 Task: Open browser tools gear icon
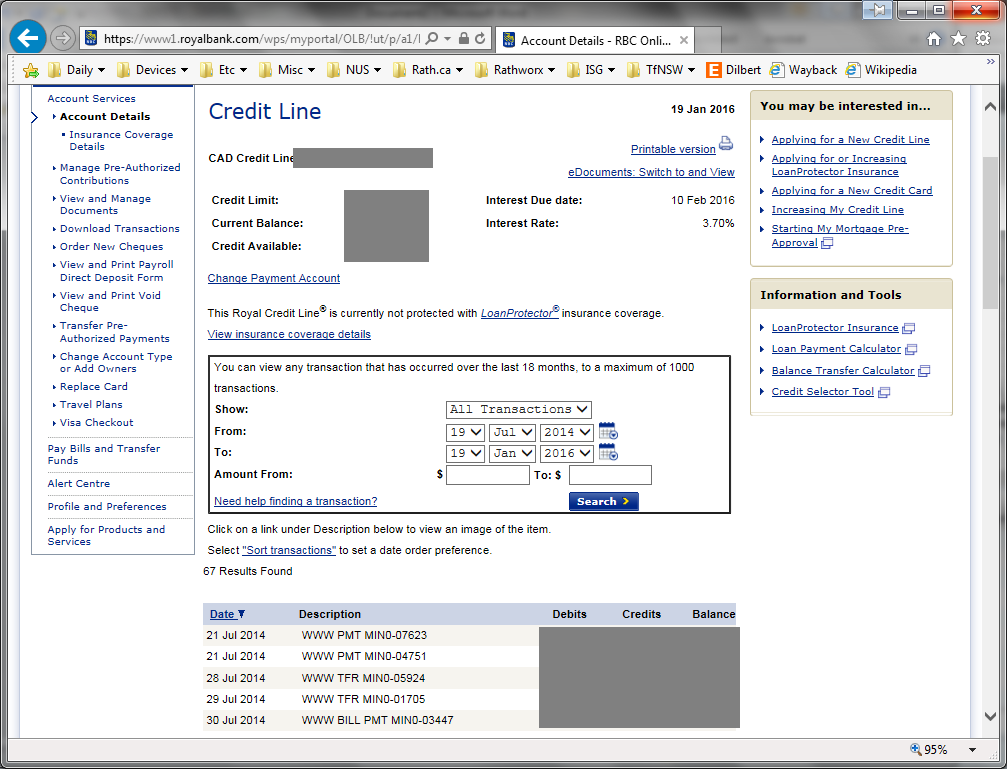coord(981,39)
